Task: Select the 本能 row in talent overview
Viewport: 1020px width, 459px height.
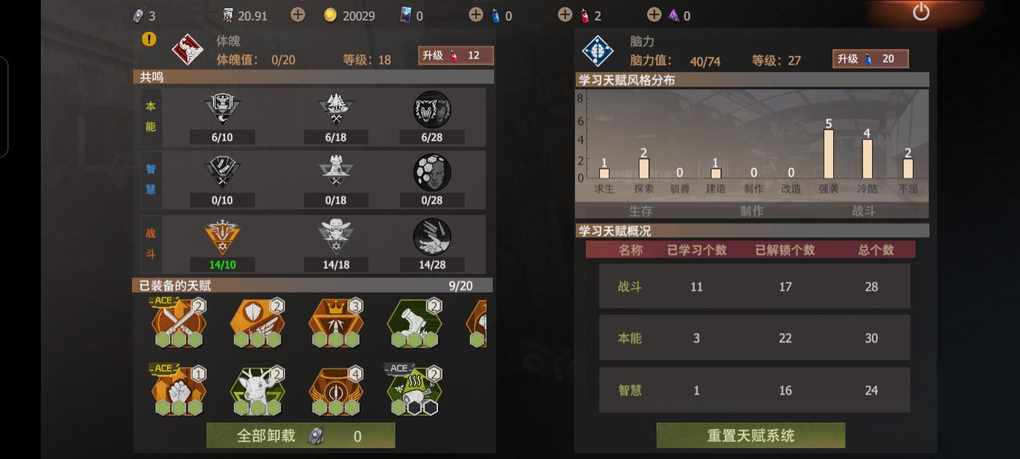Action: (x=755, y=338)
